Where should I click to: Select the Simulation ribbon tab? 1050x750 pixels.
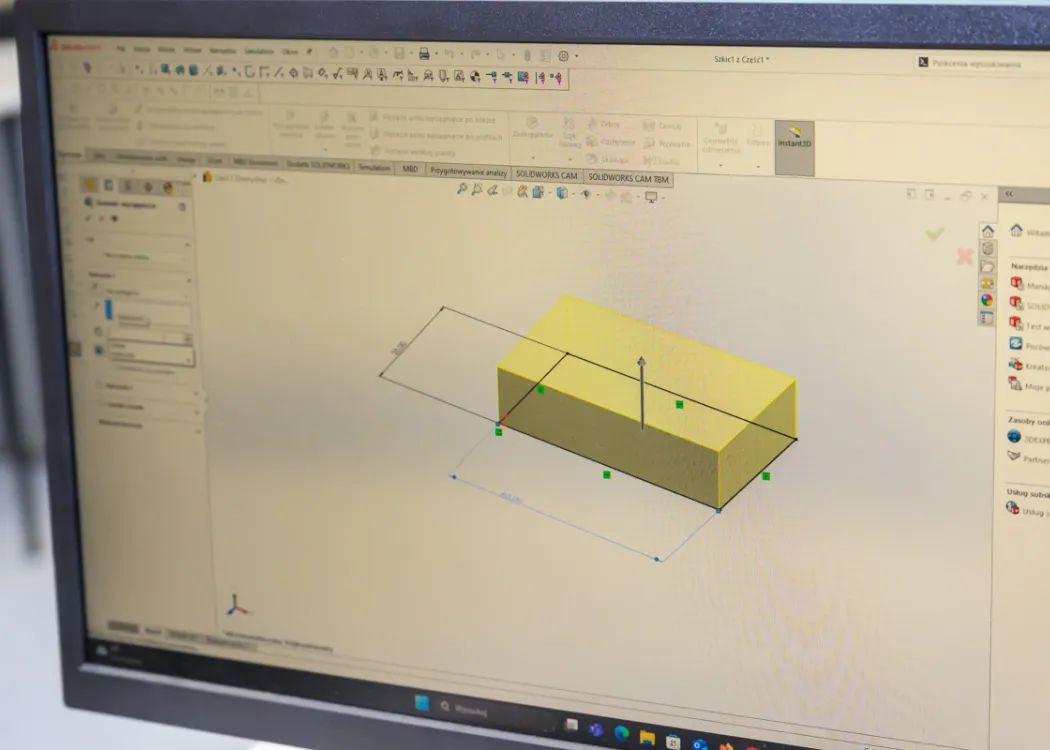click(x=374, y=167)
